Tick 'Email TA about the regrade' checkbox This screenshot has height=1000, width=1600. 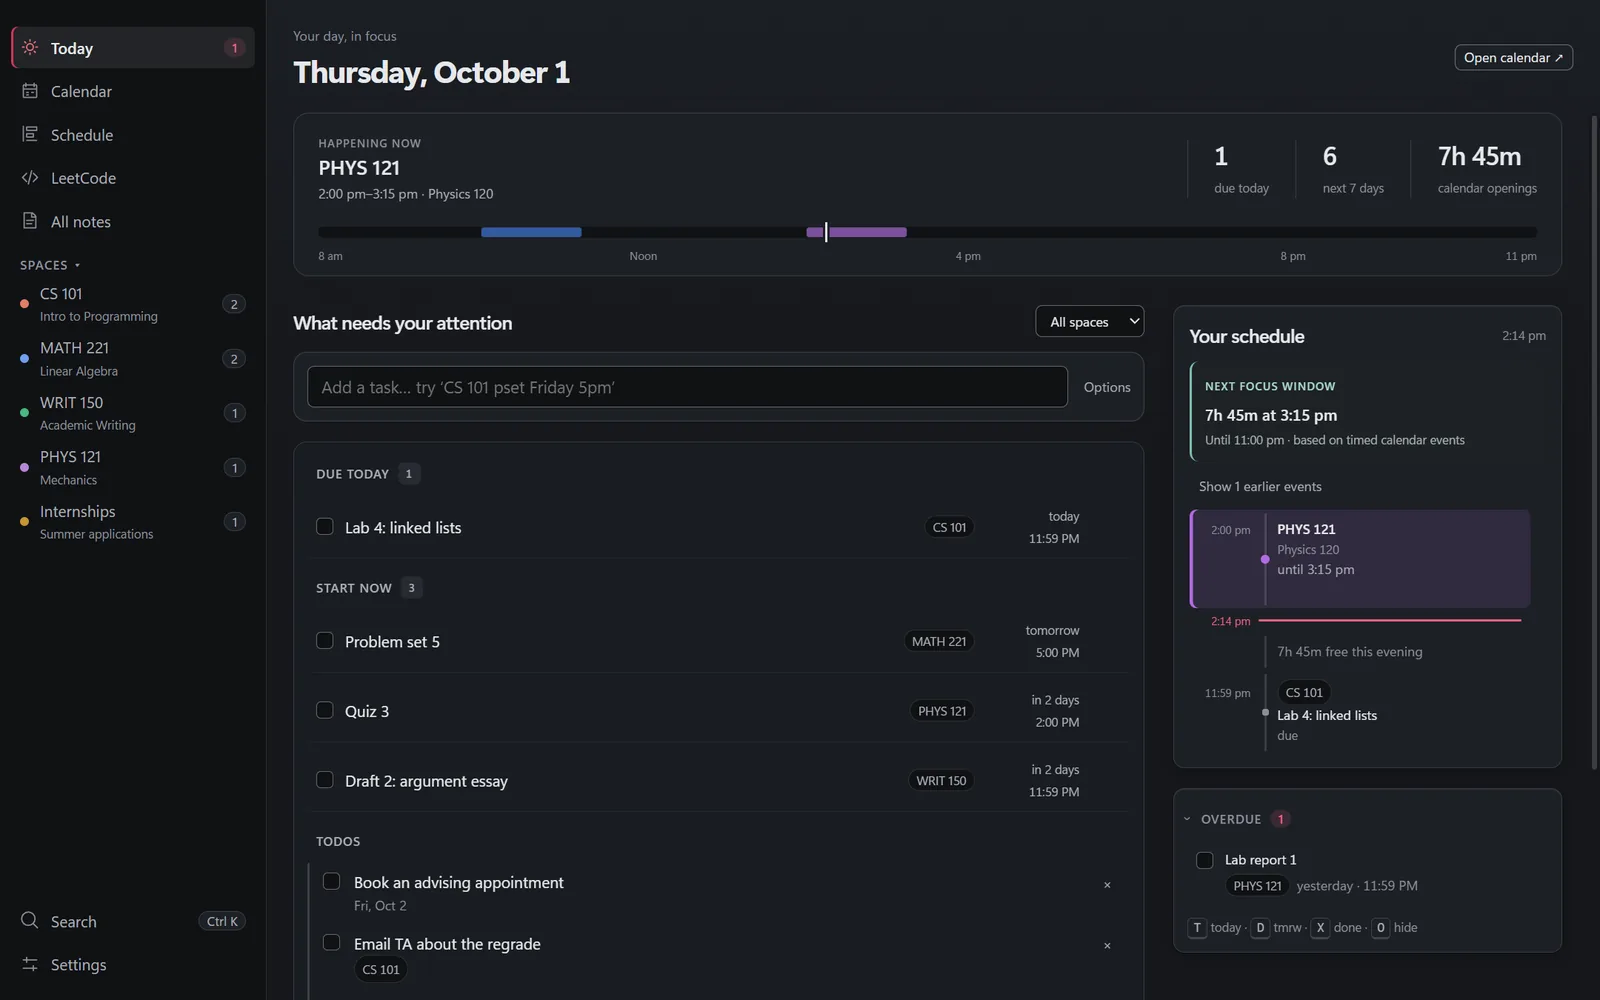[332, 942]
